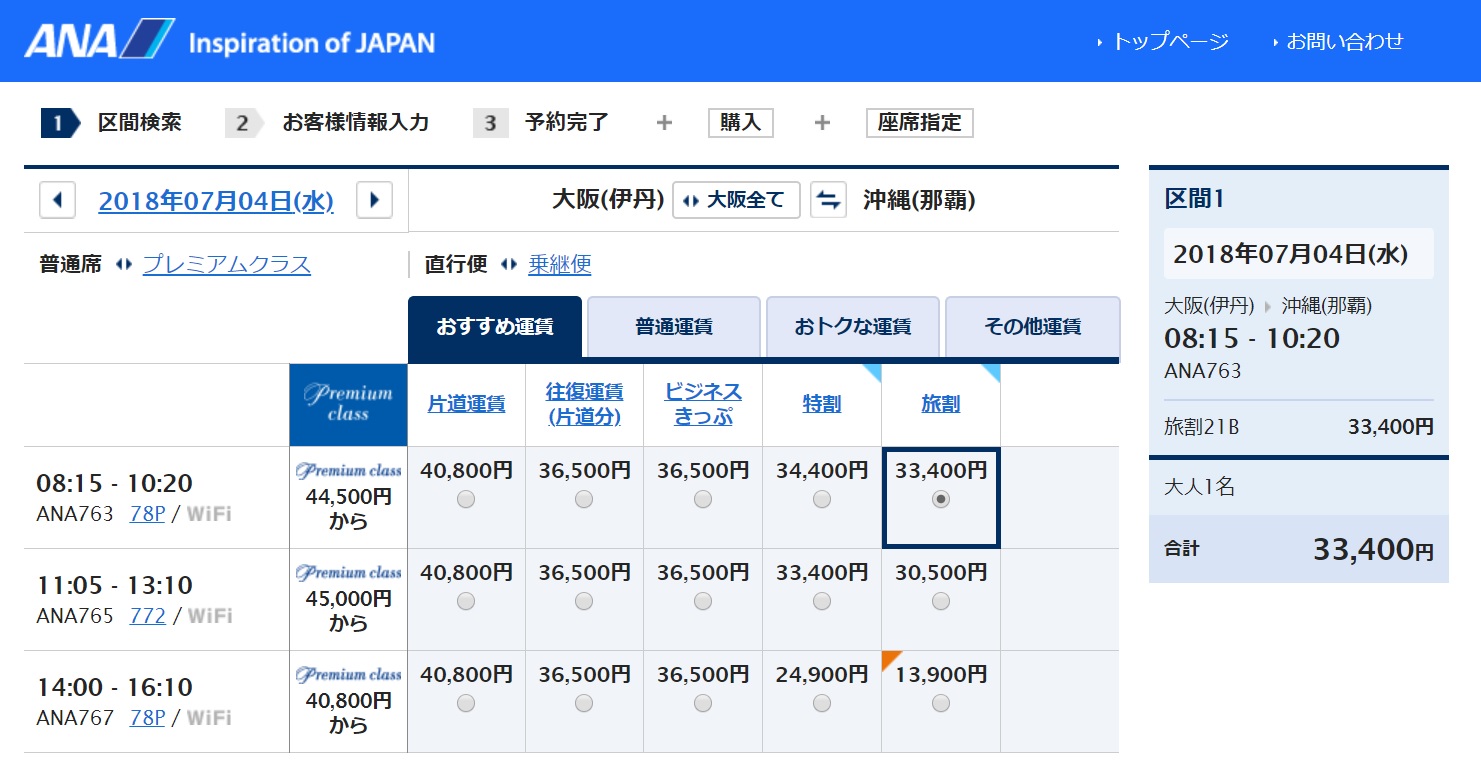This screenshot has width=1481, height=771.
Task: Select 36,500円 往復運賃 radio for 11:05 flight
Action: click(584, 601)
